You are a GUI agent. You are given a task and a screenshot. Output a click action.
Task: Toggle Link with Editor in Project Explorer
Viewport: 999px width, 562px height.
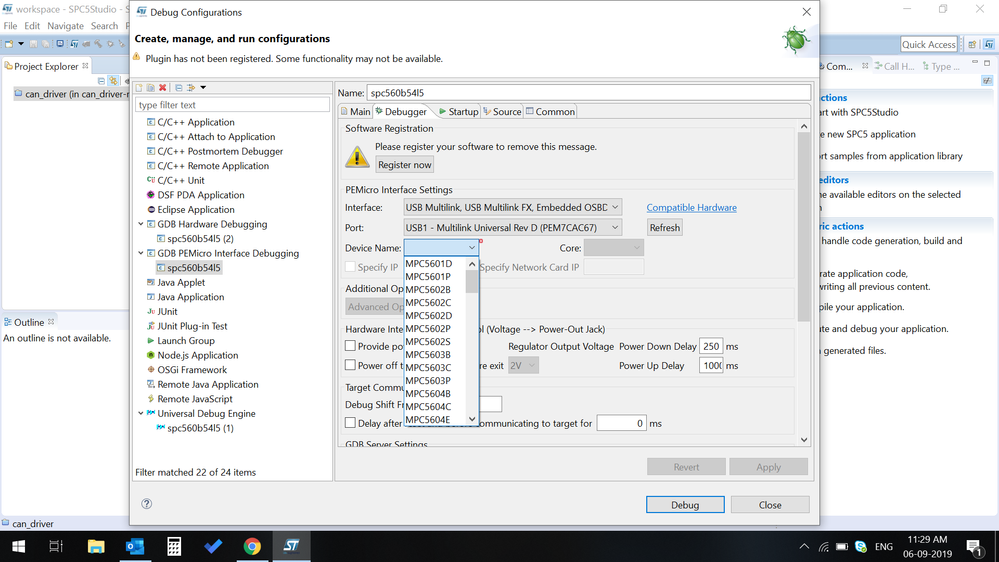113,81
